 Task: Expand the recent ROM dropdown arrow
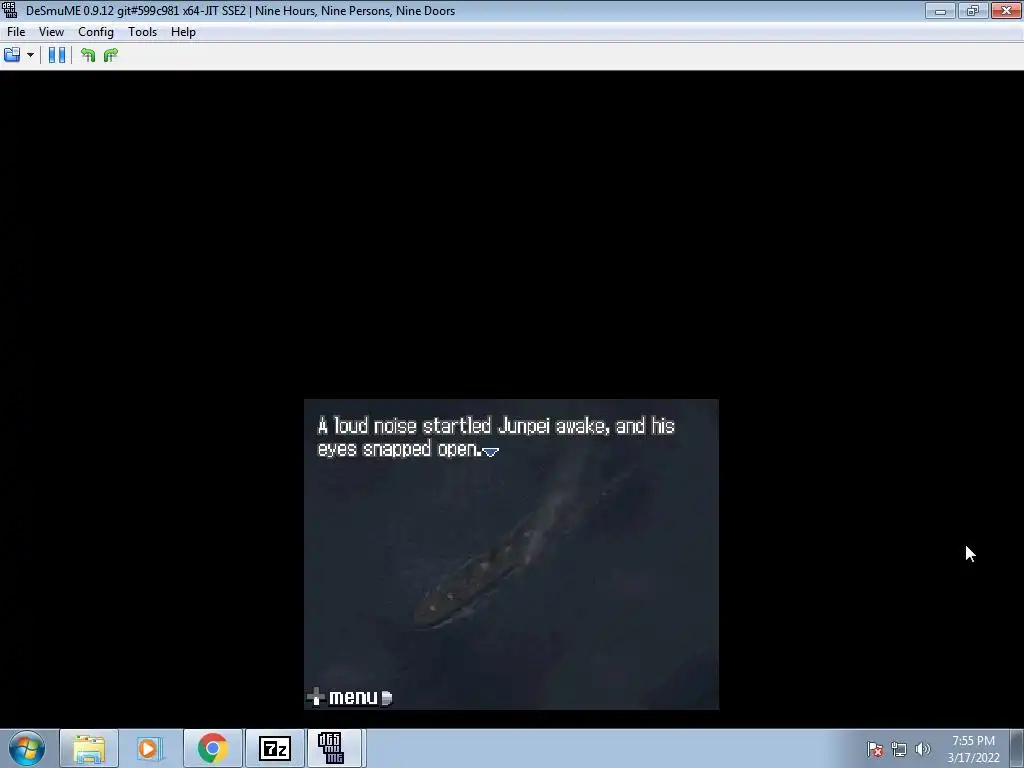click(x=30, y=56)
